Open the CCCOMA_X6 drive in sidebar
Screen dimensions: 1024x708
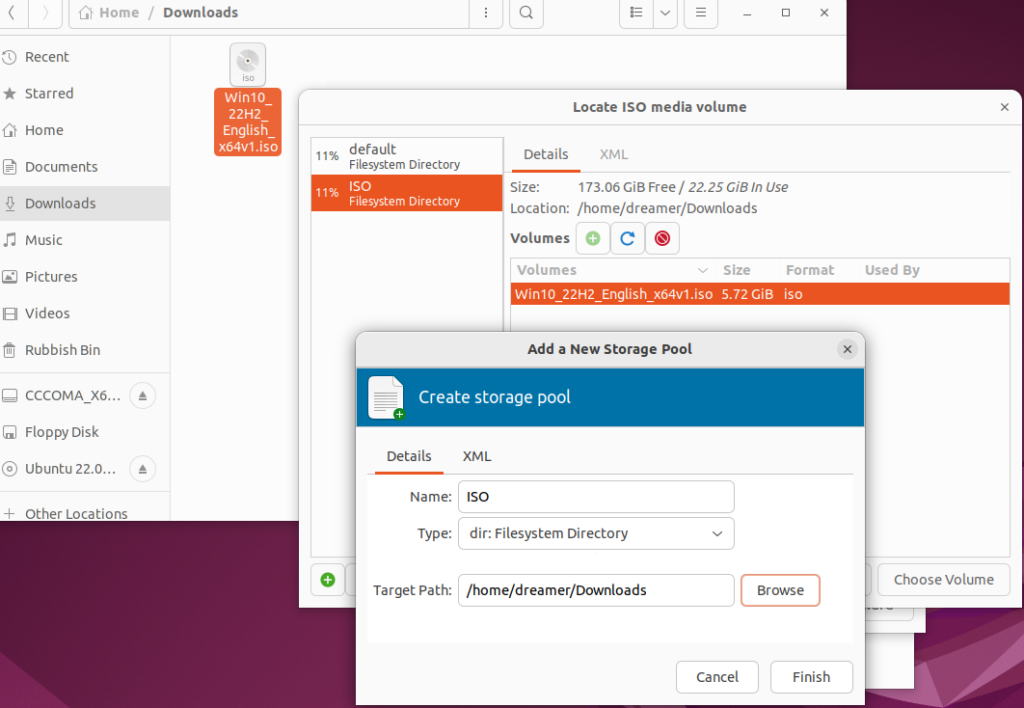tap(63, 396)
